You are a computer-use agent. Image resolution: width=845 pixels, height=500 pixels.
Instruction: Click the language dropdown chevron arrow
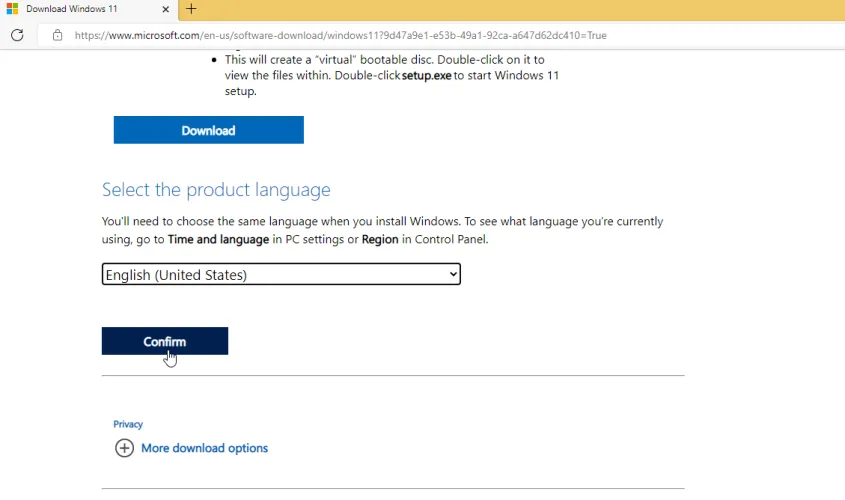click(x=453, y=274)
